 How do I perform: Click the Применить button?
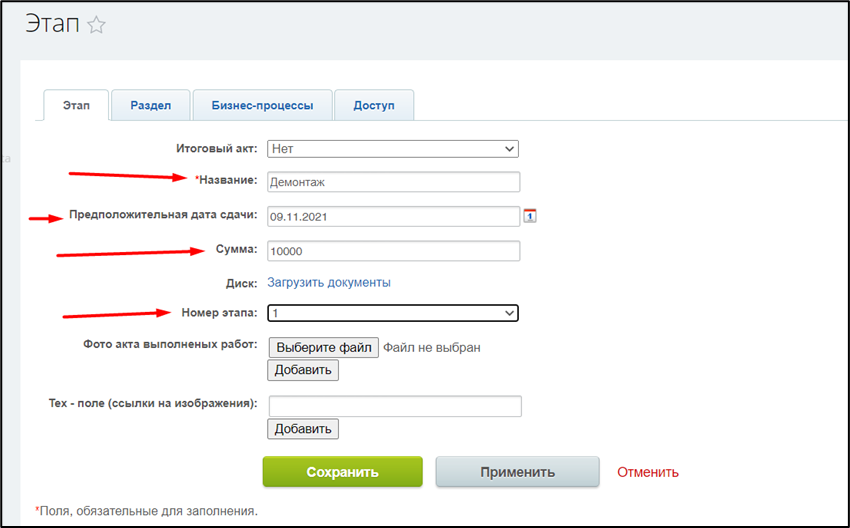tap(517, 472)
